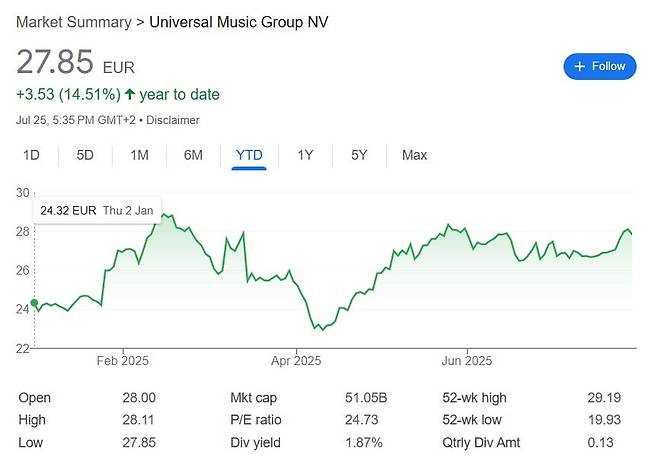Switch to 5Y chart range
The width and height of the screenshot is (658, 464).
(x=359, y=155)
